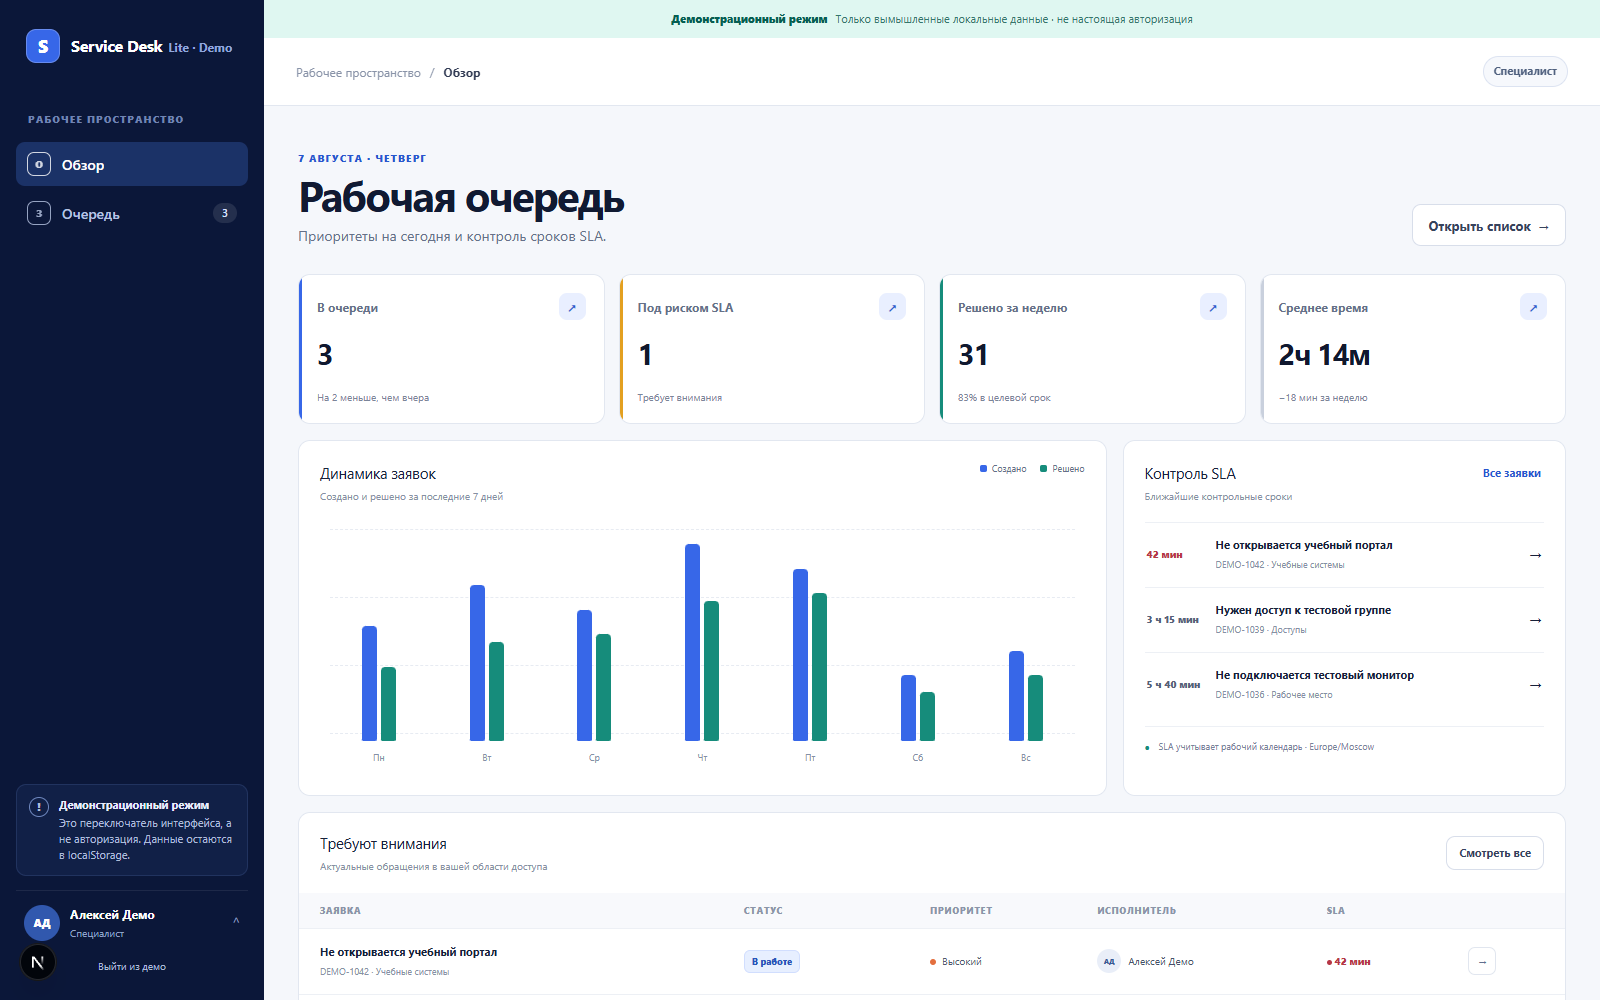Open the Специалист role selector

[1525, 71]
